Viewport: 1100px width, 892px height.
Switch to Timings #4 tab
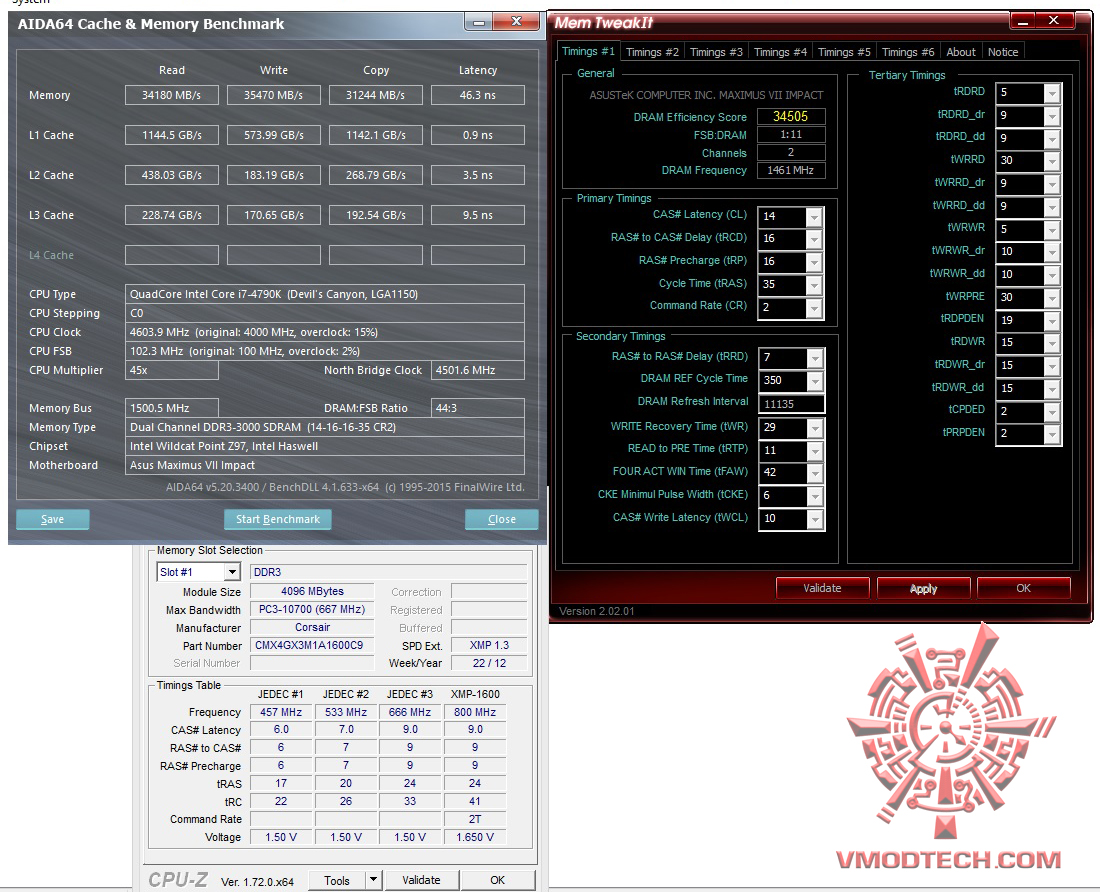tap(780, 52)
